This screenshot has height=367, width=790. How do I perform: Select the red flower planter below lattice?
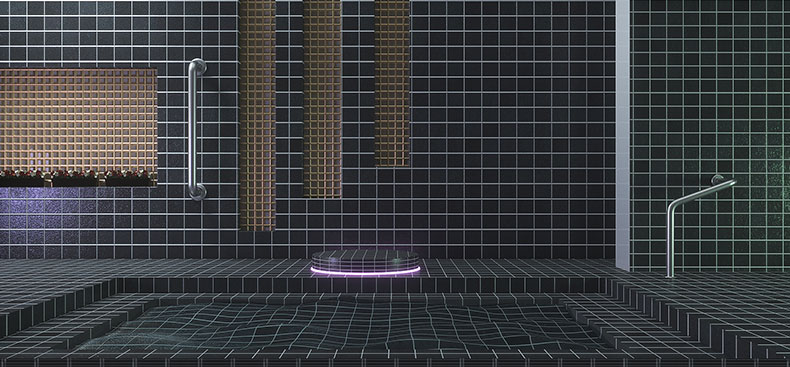(x=78, y=178)
